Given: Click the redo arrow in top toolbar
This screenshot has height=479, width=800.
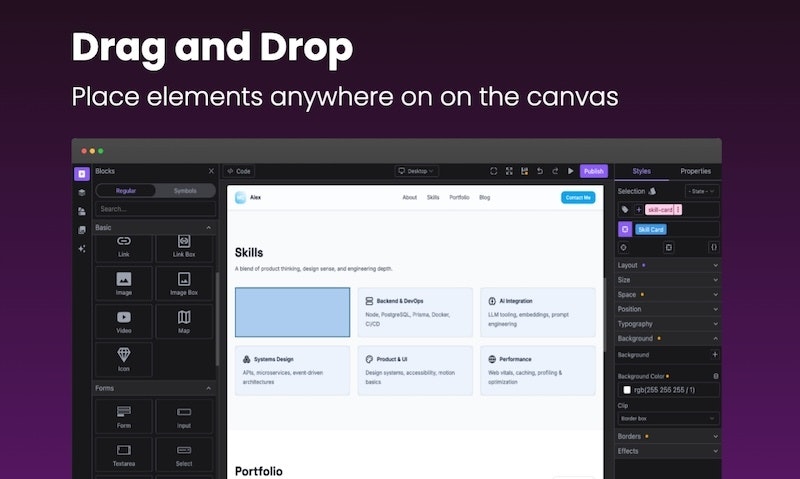Looking at the screenshot, I should pyautogui.click(x=555, y=171).
